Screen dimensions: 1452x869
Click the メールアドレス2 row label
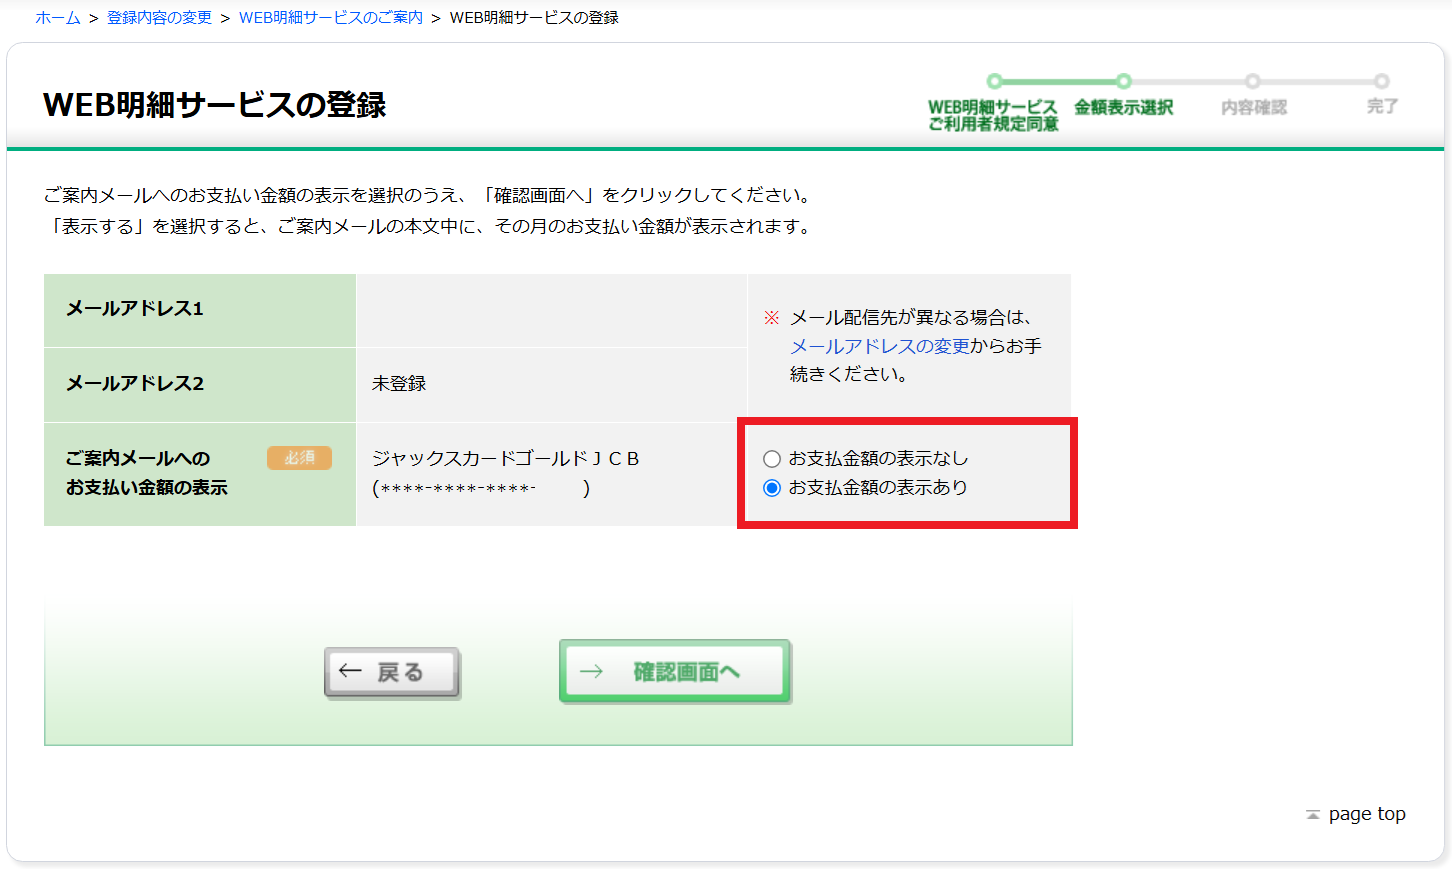tap(135, 384)
